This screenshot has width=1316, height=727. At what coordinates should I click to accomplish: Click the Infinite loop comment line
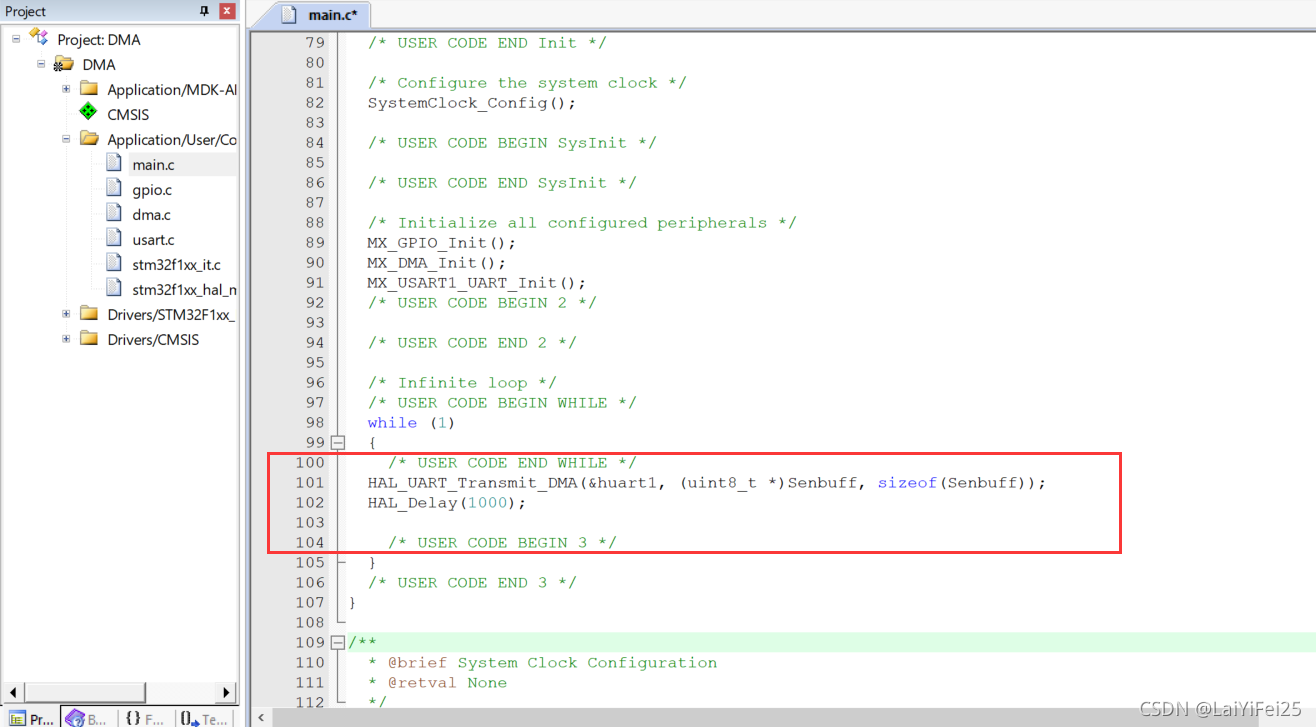(x=462, y=383)
